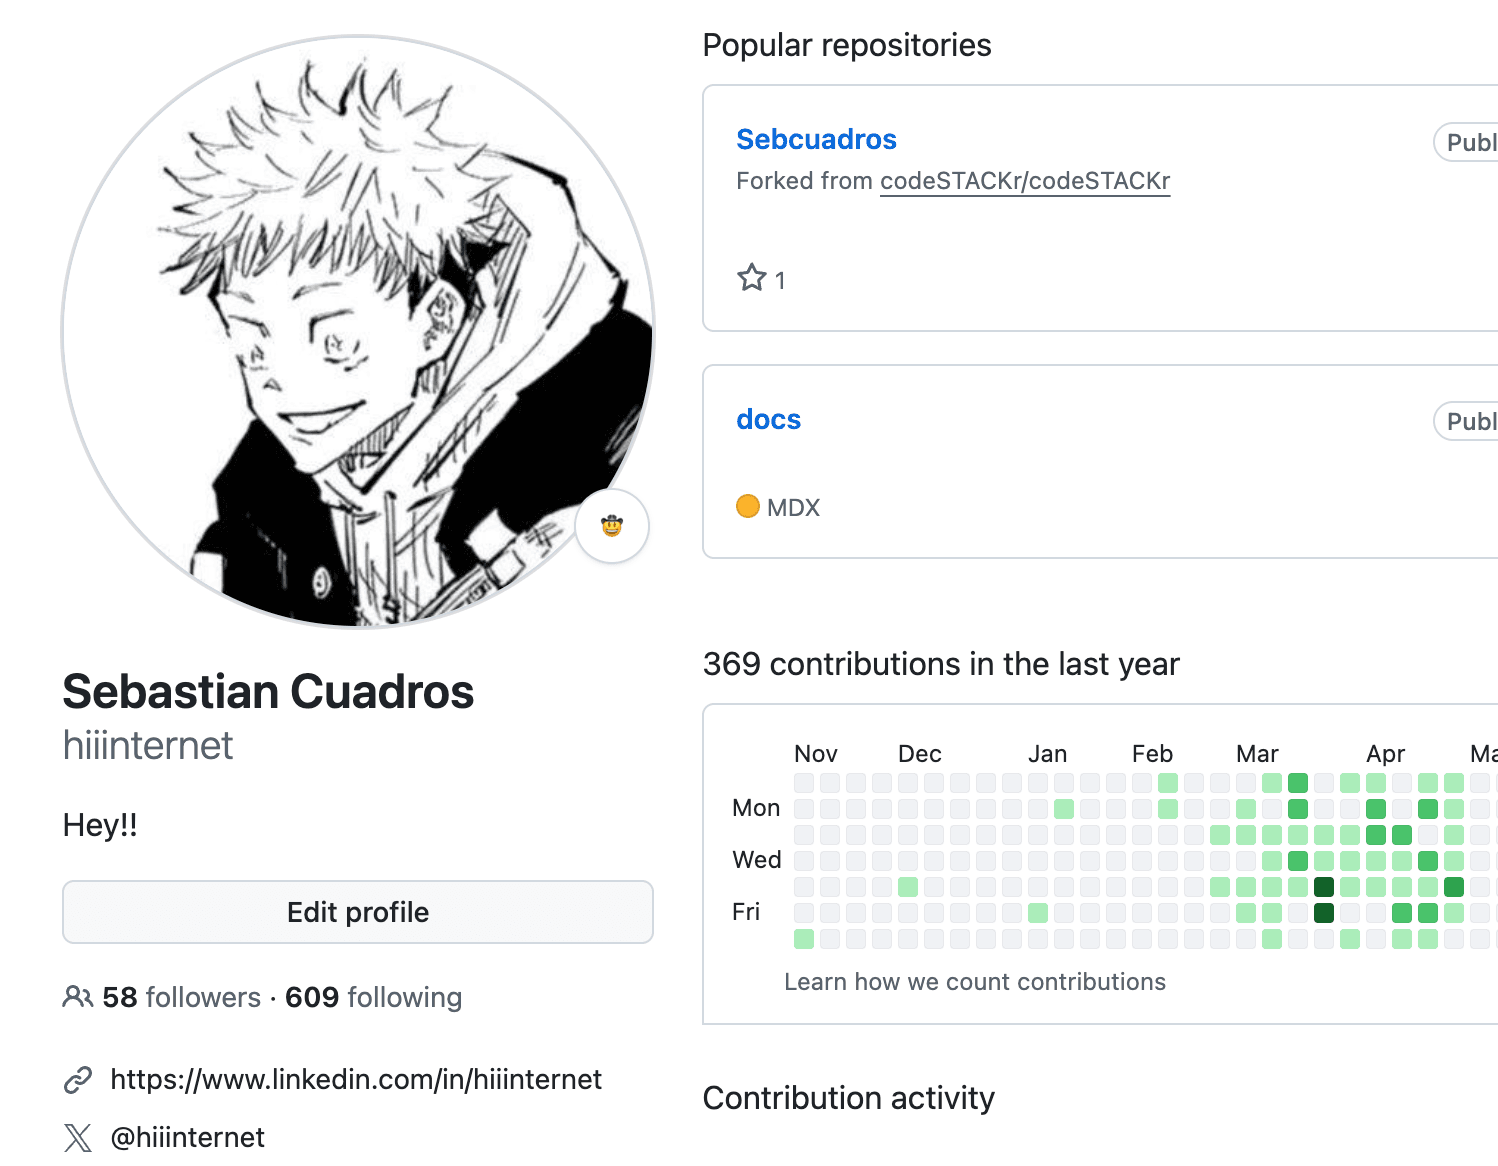Viewport: 1498px width, 1166px height.
Task: Click the Public label on Sebcuadros repo
Action: pos(1470,143)
